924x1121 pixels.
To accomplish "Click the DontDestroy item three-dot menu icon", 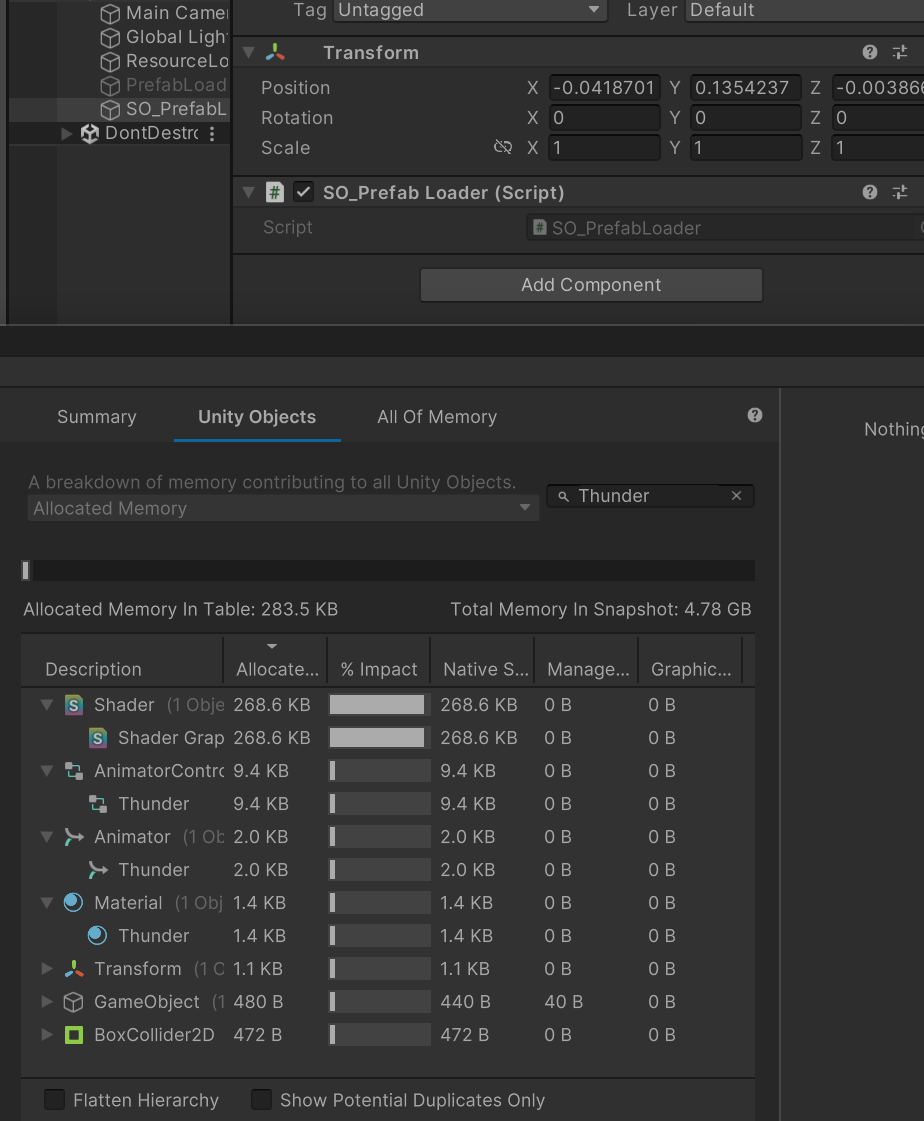I will 212,134.
